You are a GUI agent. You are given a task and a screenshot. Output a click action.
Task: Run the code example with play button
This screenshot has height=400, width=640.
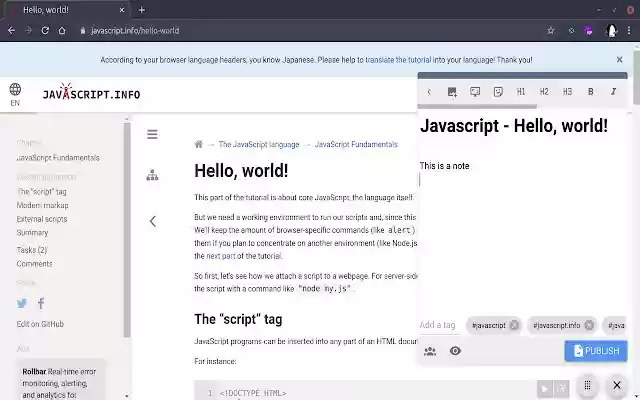point(544,389)
